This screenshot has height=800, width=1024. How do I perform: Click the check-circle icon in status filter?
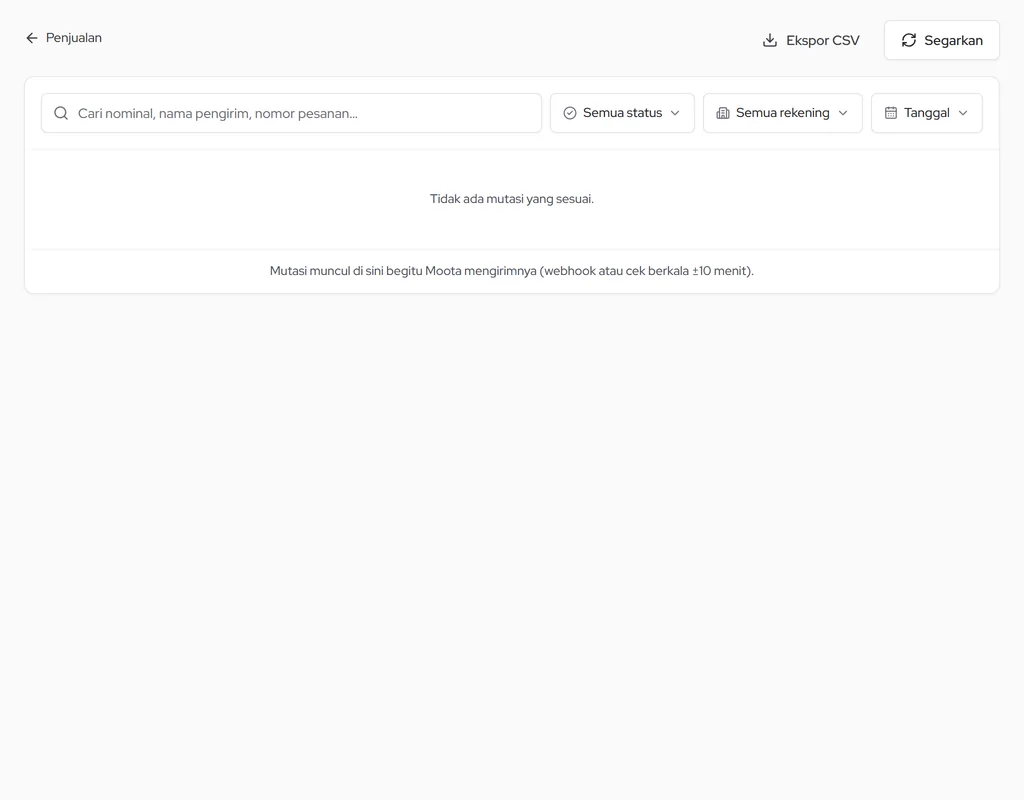coord(569,113)
